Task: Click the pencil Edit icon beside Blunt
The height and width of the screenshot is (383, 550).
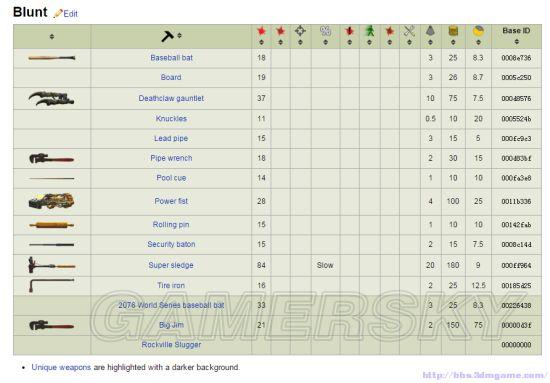Action: 58,14
